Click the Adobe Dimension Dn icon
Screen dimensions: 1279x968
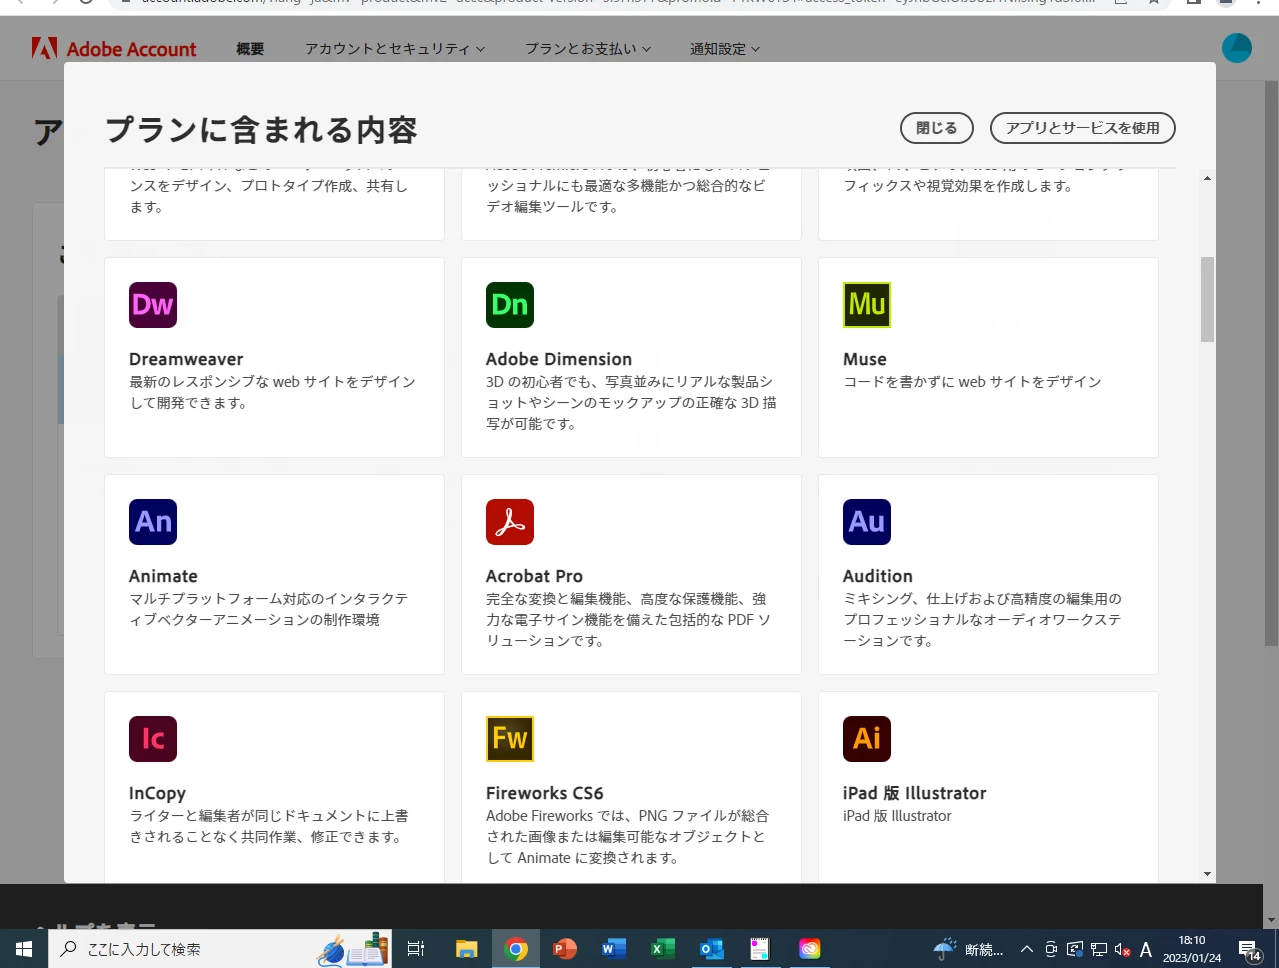click(x=510, y=305)
